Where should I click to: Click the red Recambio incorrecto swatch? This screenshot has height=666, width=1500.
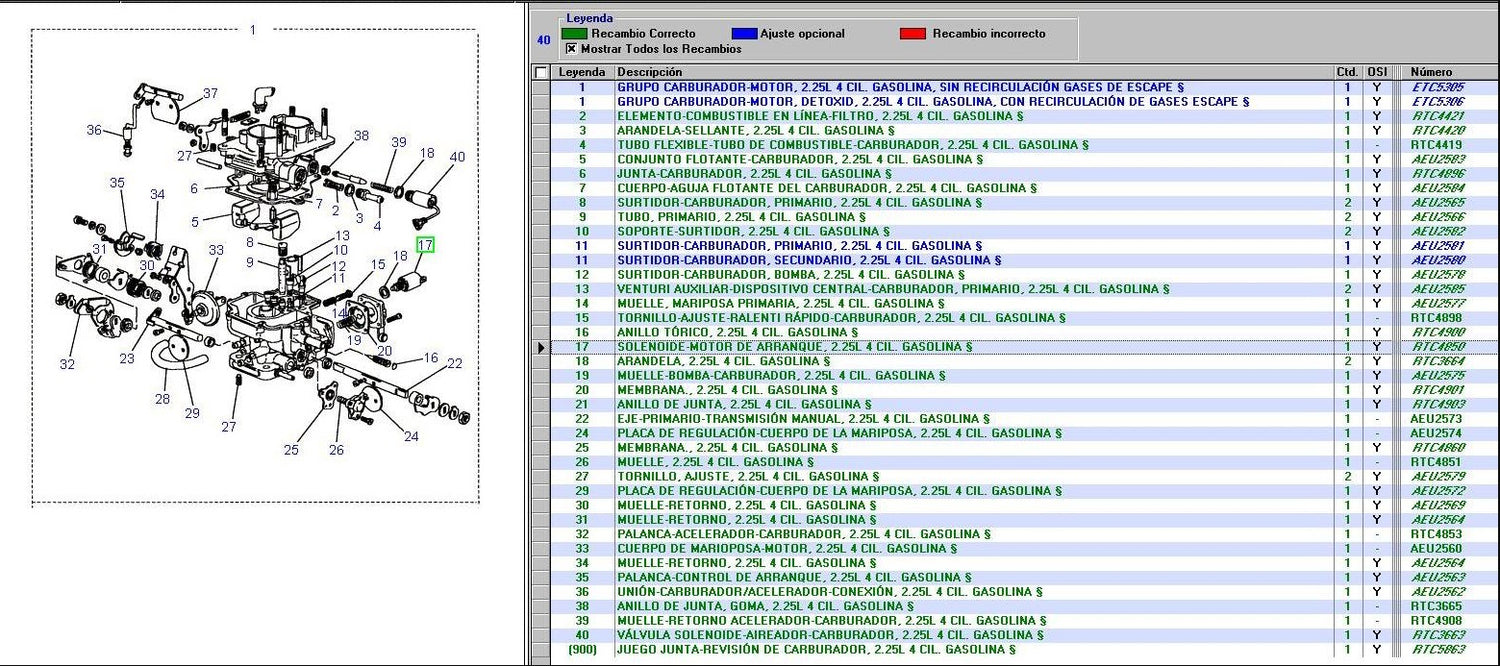tap(912, 34)
